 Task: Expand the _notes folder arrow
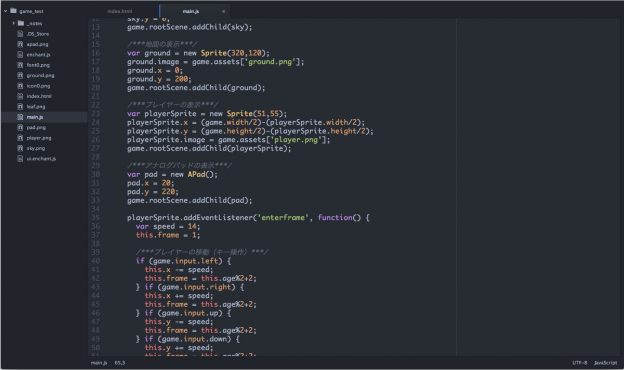(14, 23)
